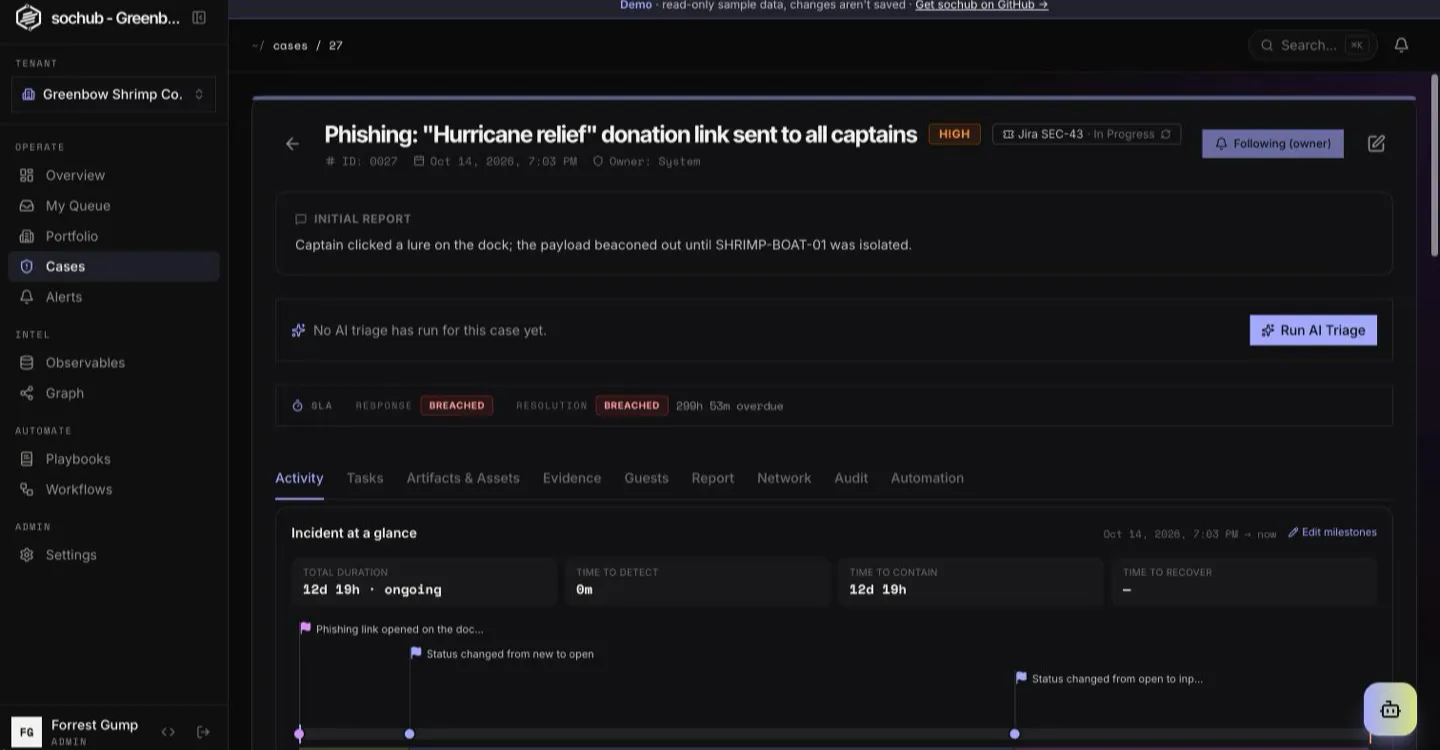Open the Audit tab
This screenshot has height=750, width=1440.
tap(851, 478)
